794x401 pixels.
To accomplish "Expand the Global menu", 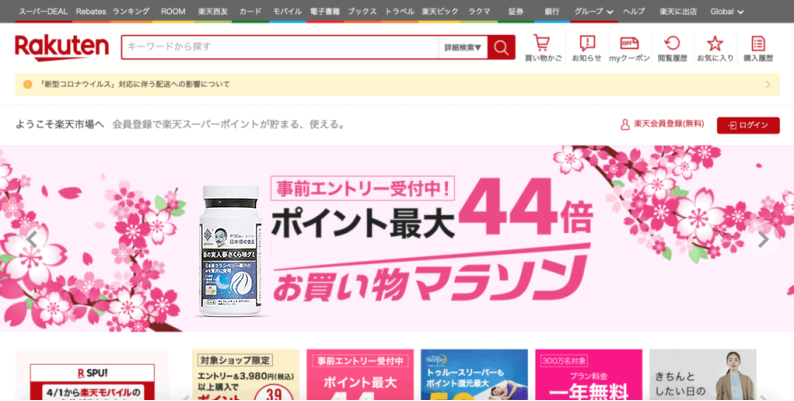I will [727, 11].
